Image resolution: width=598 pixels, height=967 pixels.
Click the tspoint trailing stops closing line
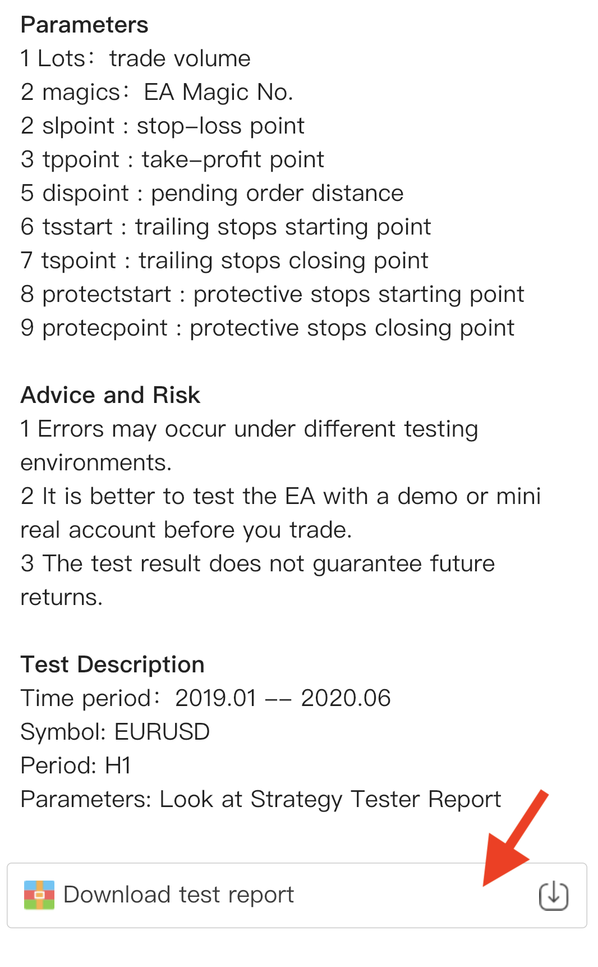[x=224, y=260]
